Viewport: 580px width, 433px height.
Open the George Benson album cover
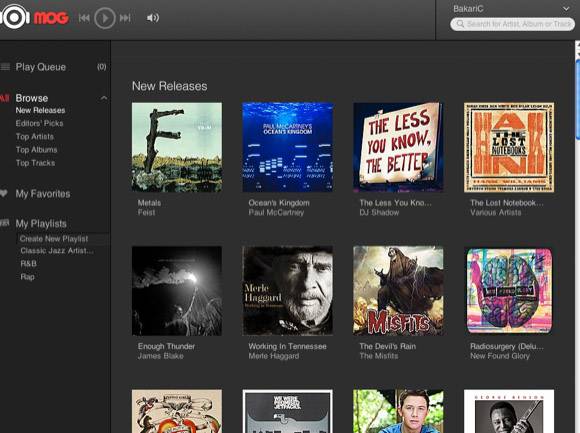pos(509,411)
